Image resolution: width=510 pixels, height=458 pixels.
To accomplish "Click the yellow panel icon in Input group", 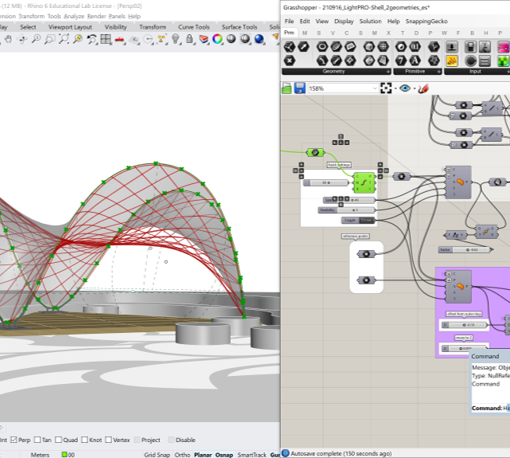I will (x=452, y=61).
